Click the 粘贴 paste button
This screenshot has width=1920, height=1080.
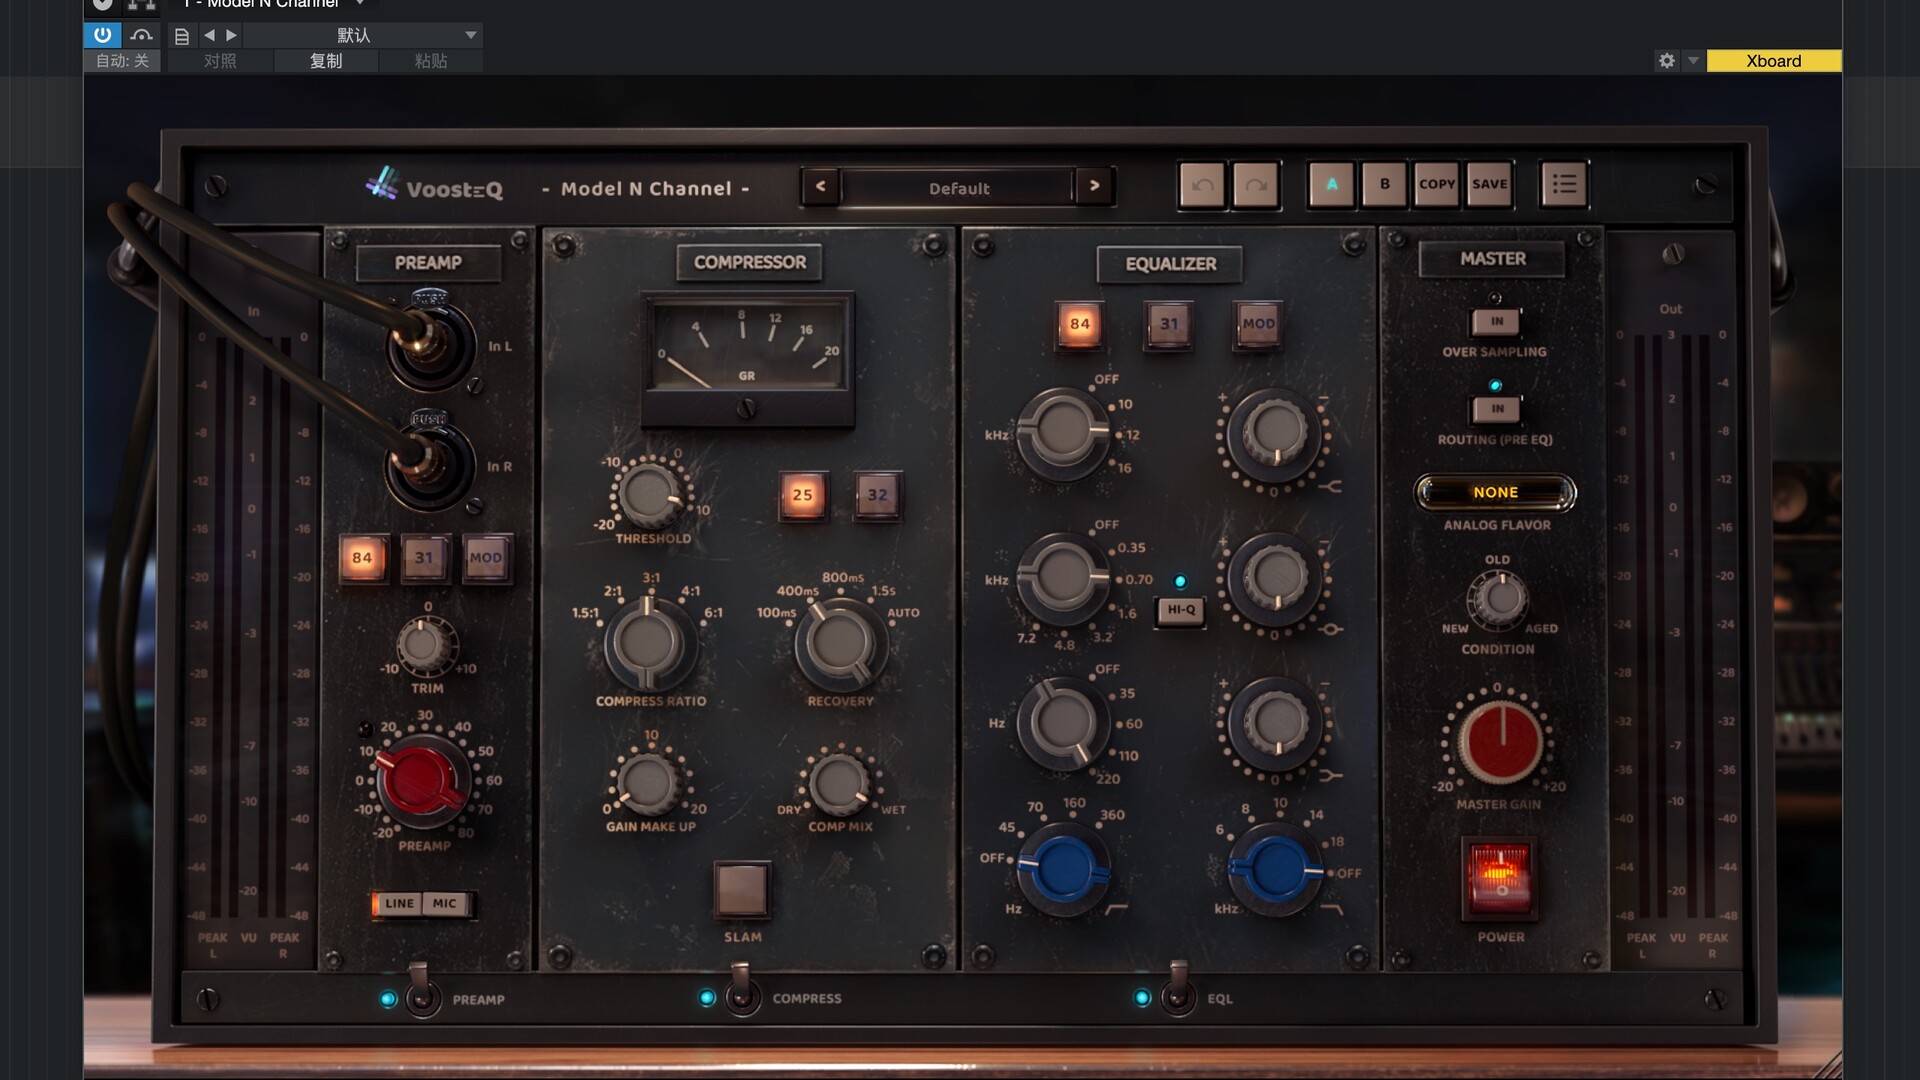(431, 61)
